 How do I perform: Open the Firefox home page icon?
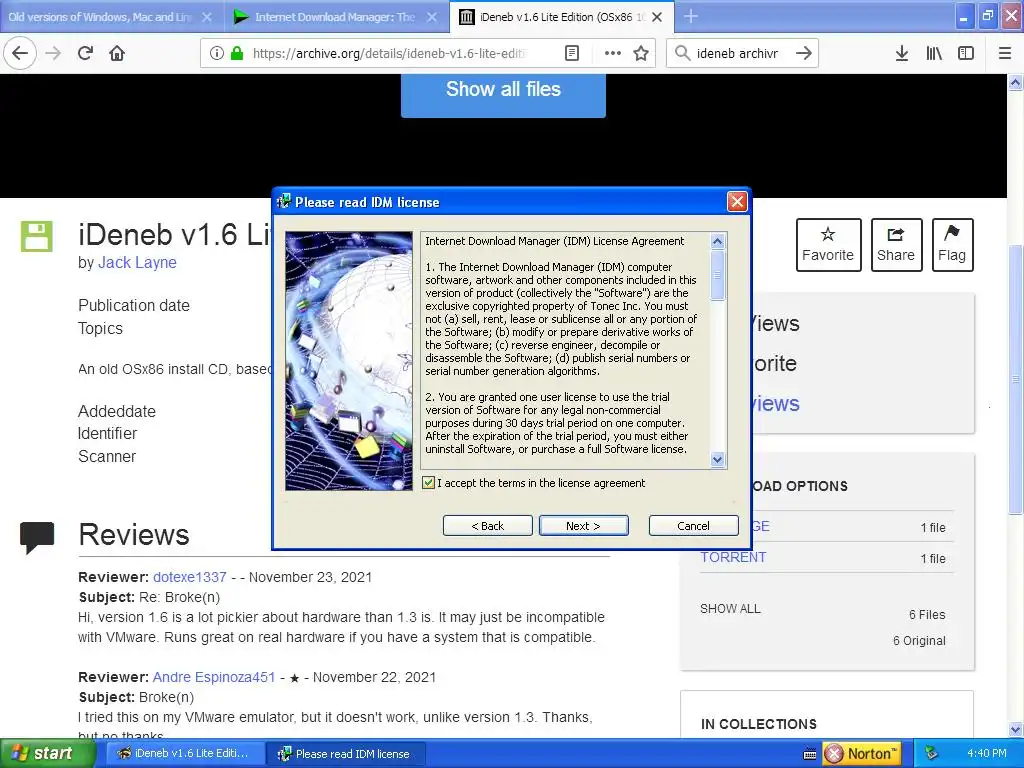coord(117,53)
